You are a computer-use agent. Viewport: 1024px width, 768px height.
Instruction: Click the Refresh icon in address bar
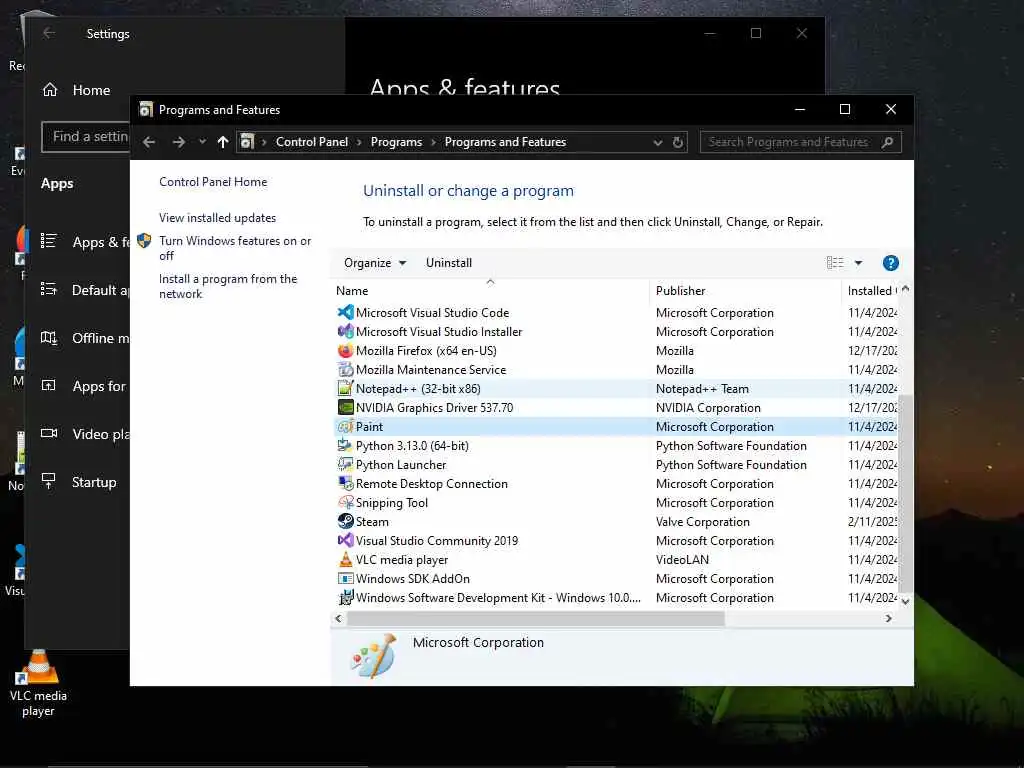click(x=678, y=142)
